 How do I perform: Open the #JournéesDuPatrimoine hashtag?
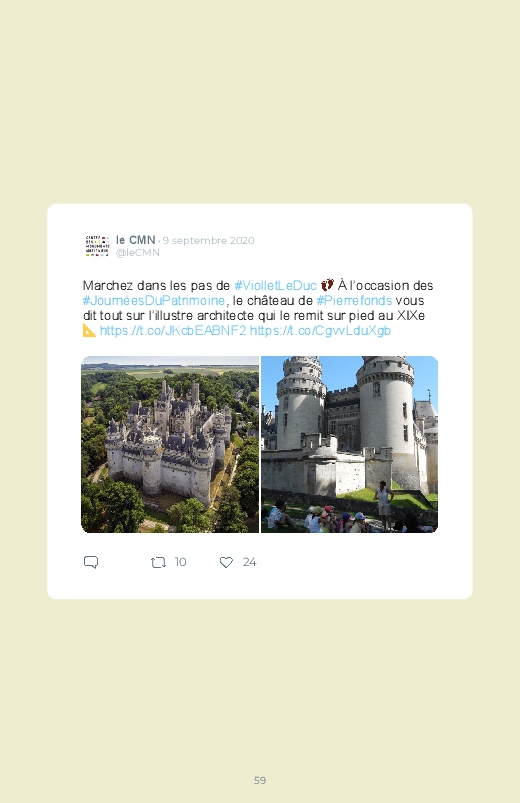pos(154,300)
